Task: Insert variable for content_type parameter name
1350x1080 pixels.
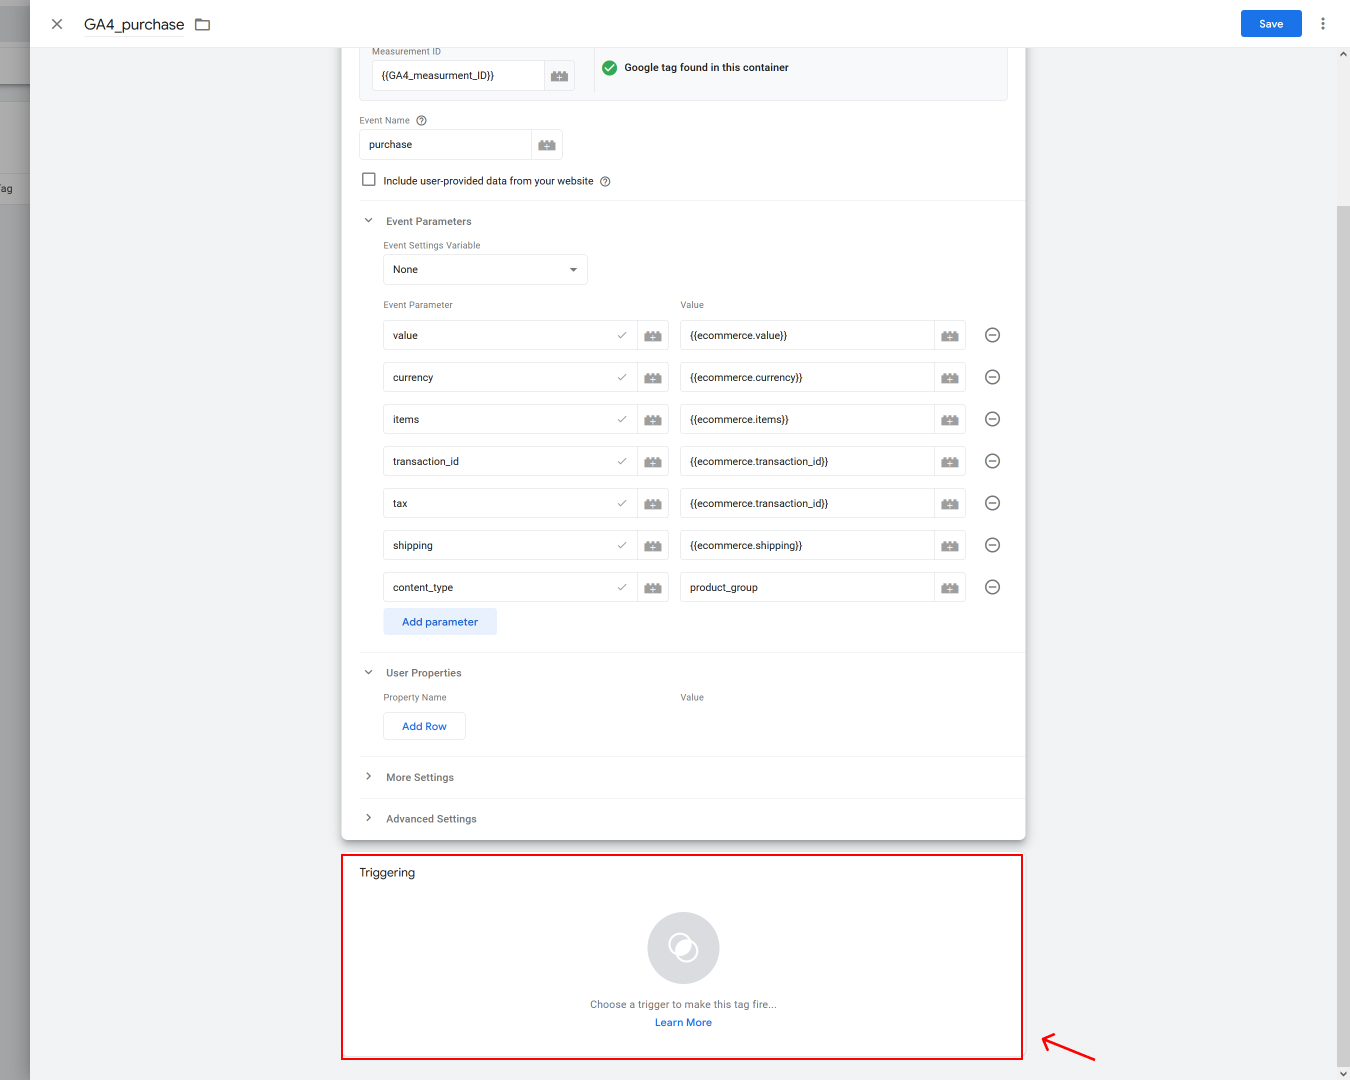Action: [653, 588]
